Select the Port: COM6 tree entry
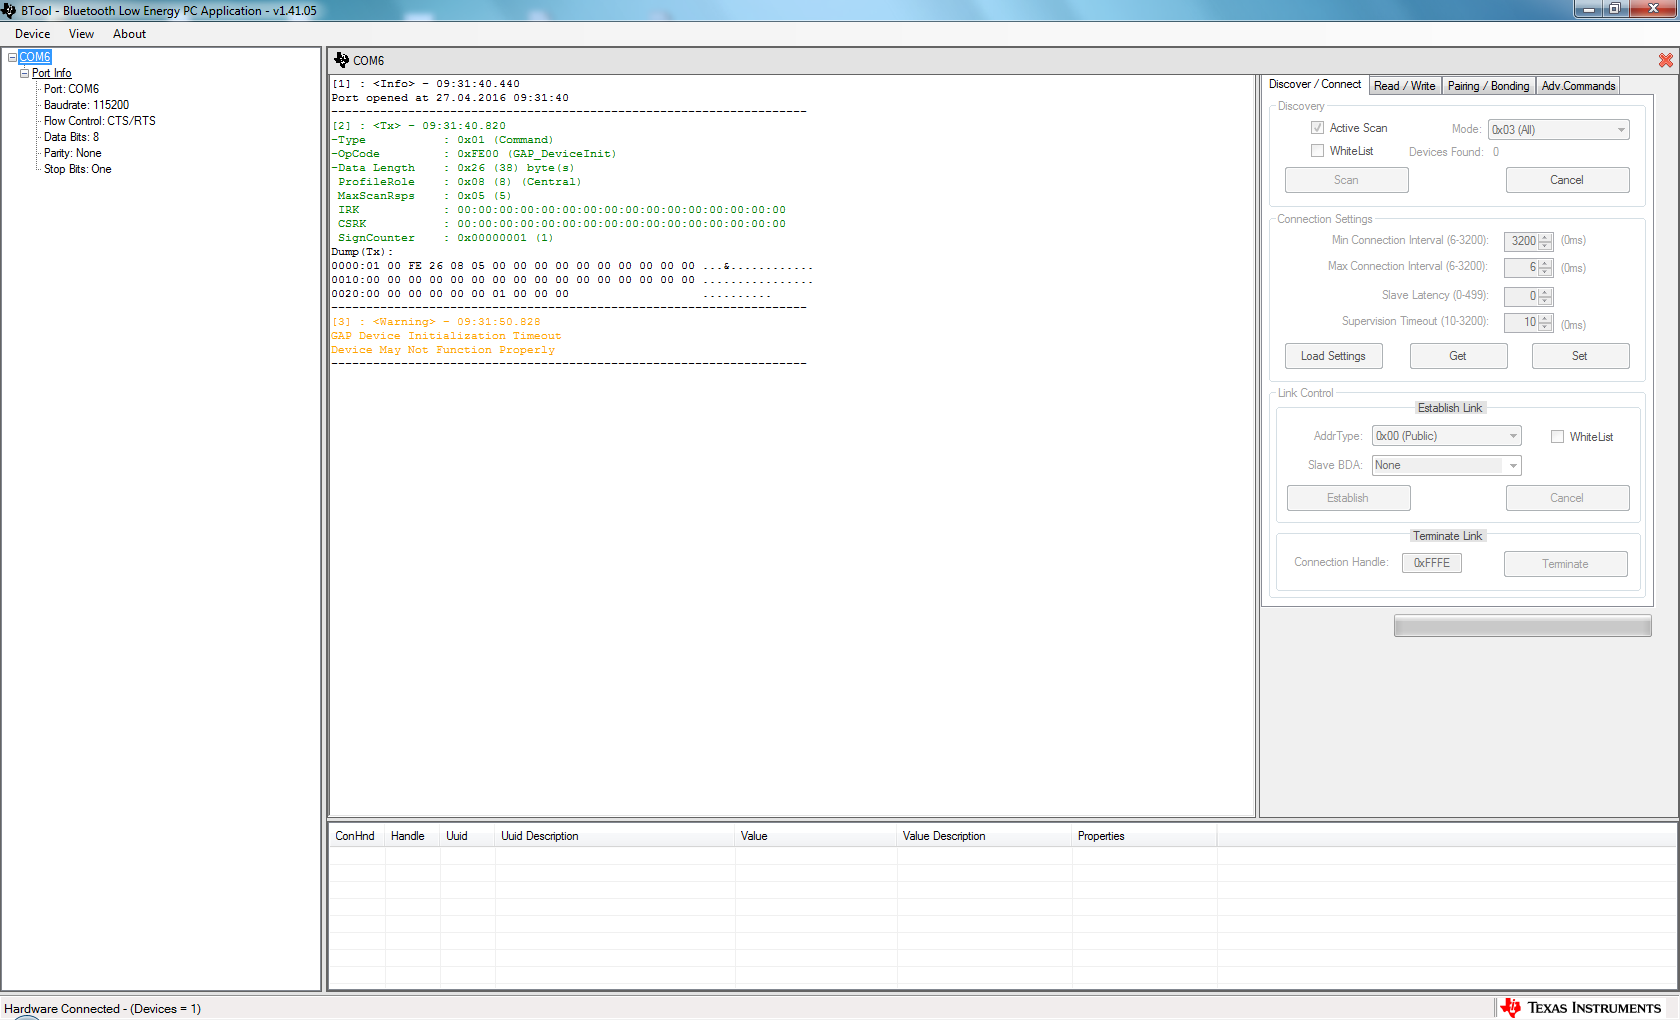The width and height of the screenshot is (1680, 1020). click(71, 89)
